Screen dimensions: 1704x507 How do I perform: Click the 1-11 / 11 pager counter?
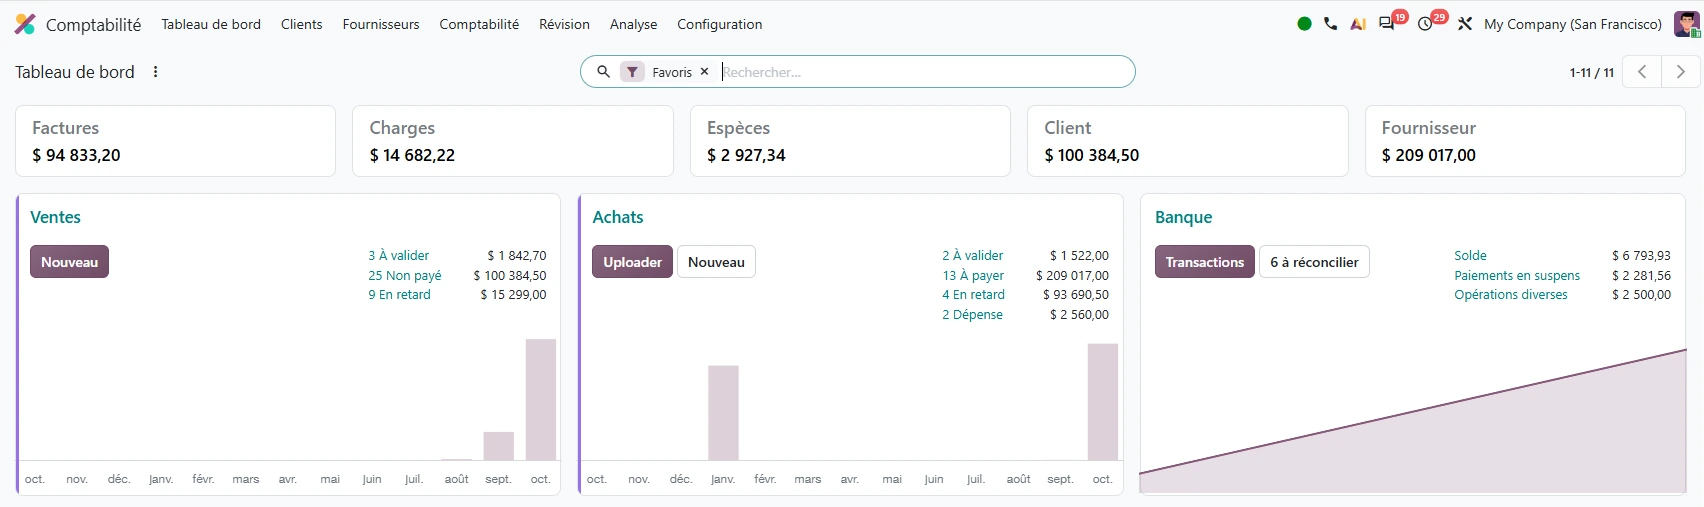pos(1592,73)
